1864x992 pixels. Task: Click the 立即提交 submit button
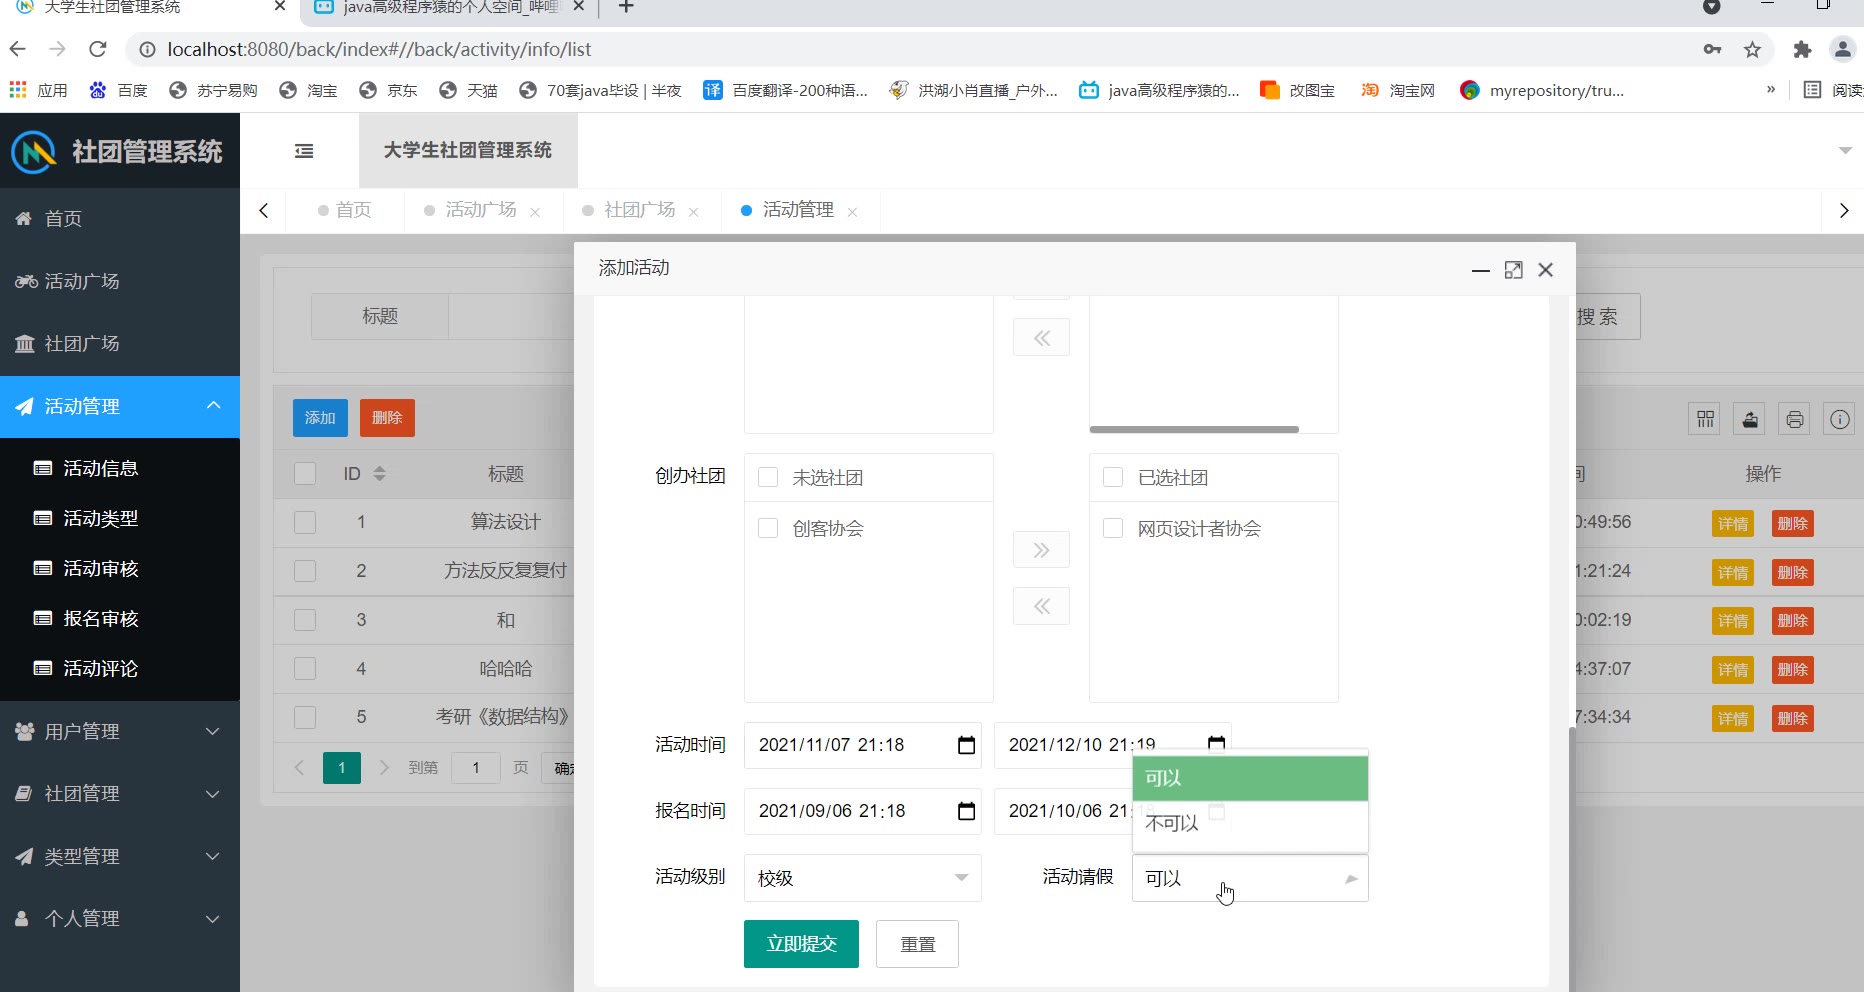(801, 944)
